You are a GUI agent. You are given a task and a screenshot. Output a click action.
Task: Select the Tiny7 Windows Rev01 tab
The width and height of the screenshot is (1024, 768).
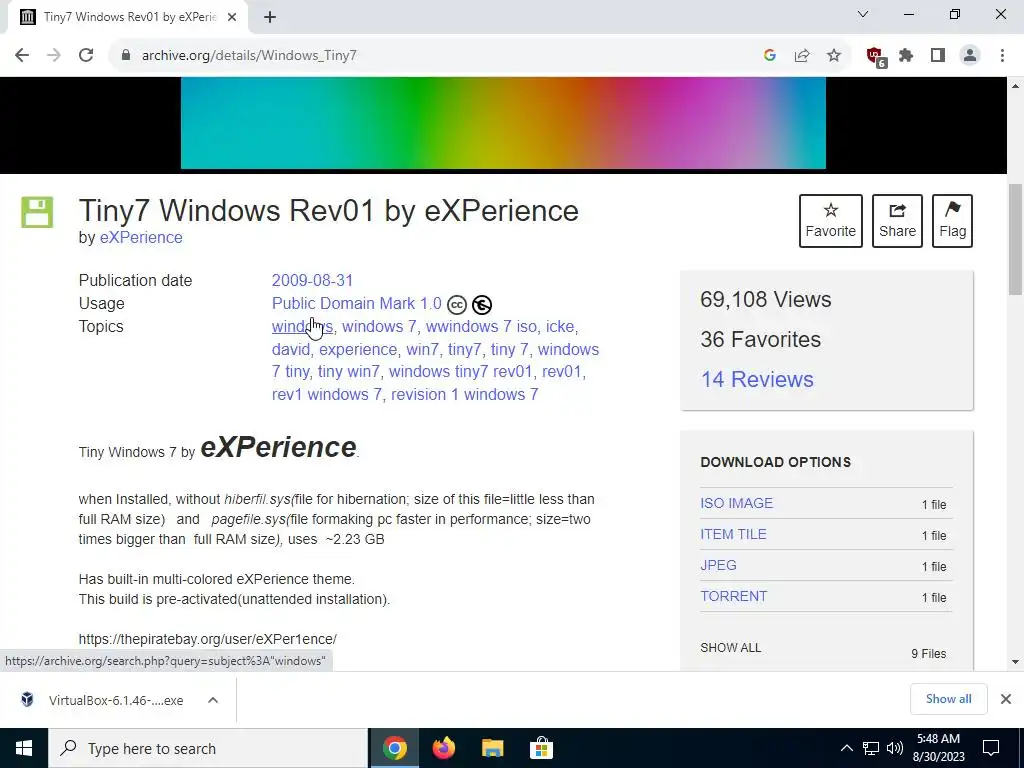129,18
